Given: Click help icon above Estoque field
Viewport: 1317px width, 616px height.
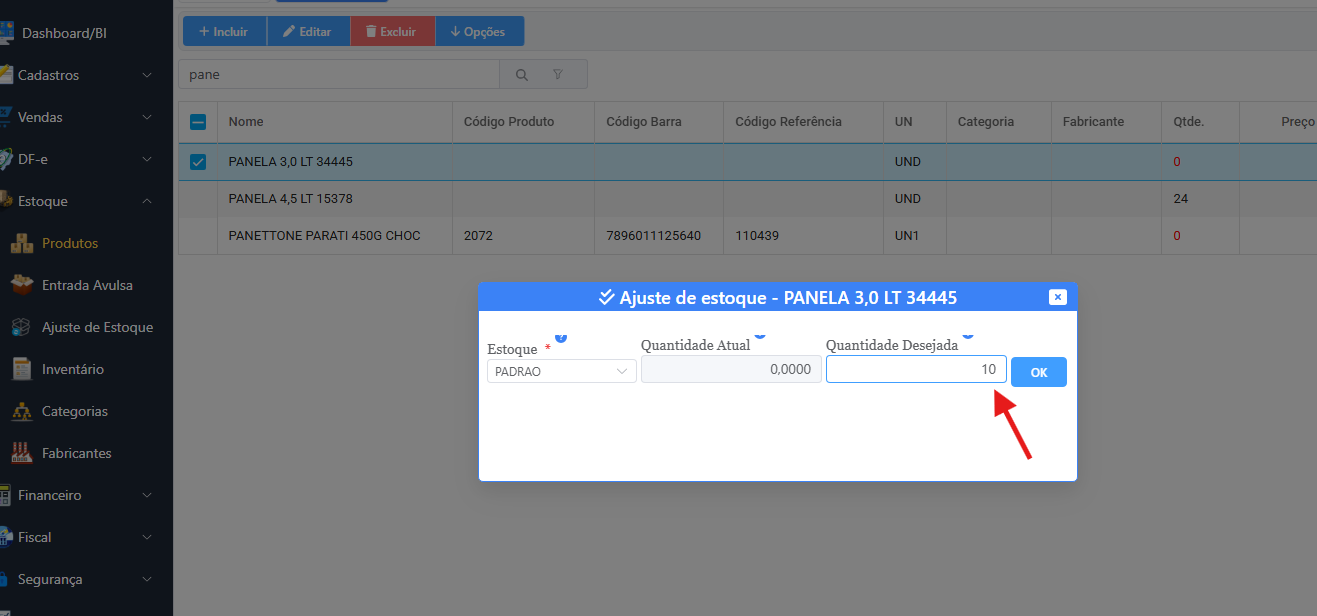Looking at the screenshot, I should pos(560,337).
